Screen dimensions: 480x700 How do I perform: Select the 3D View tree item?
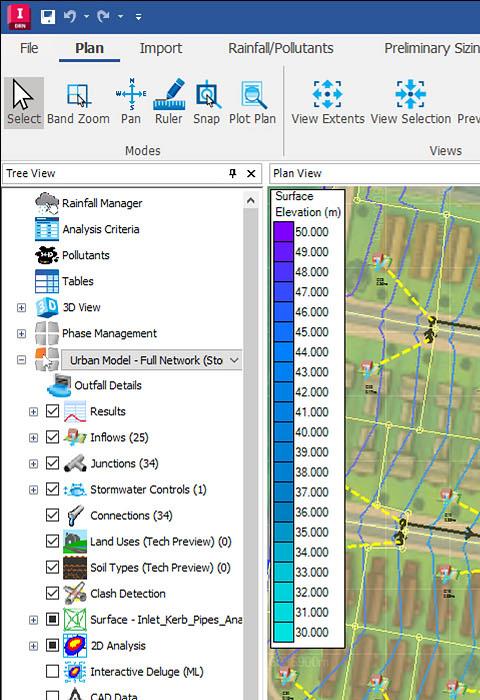tap(81, 307)
